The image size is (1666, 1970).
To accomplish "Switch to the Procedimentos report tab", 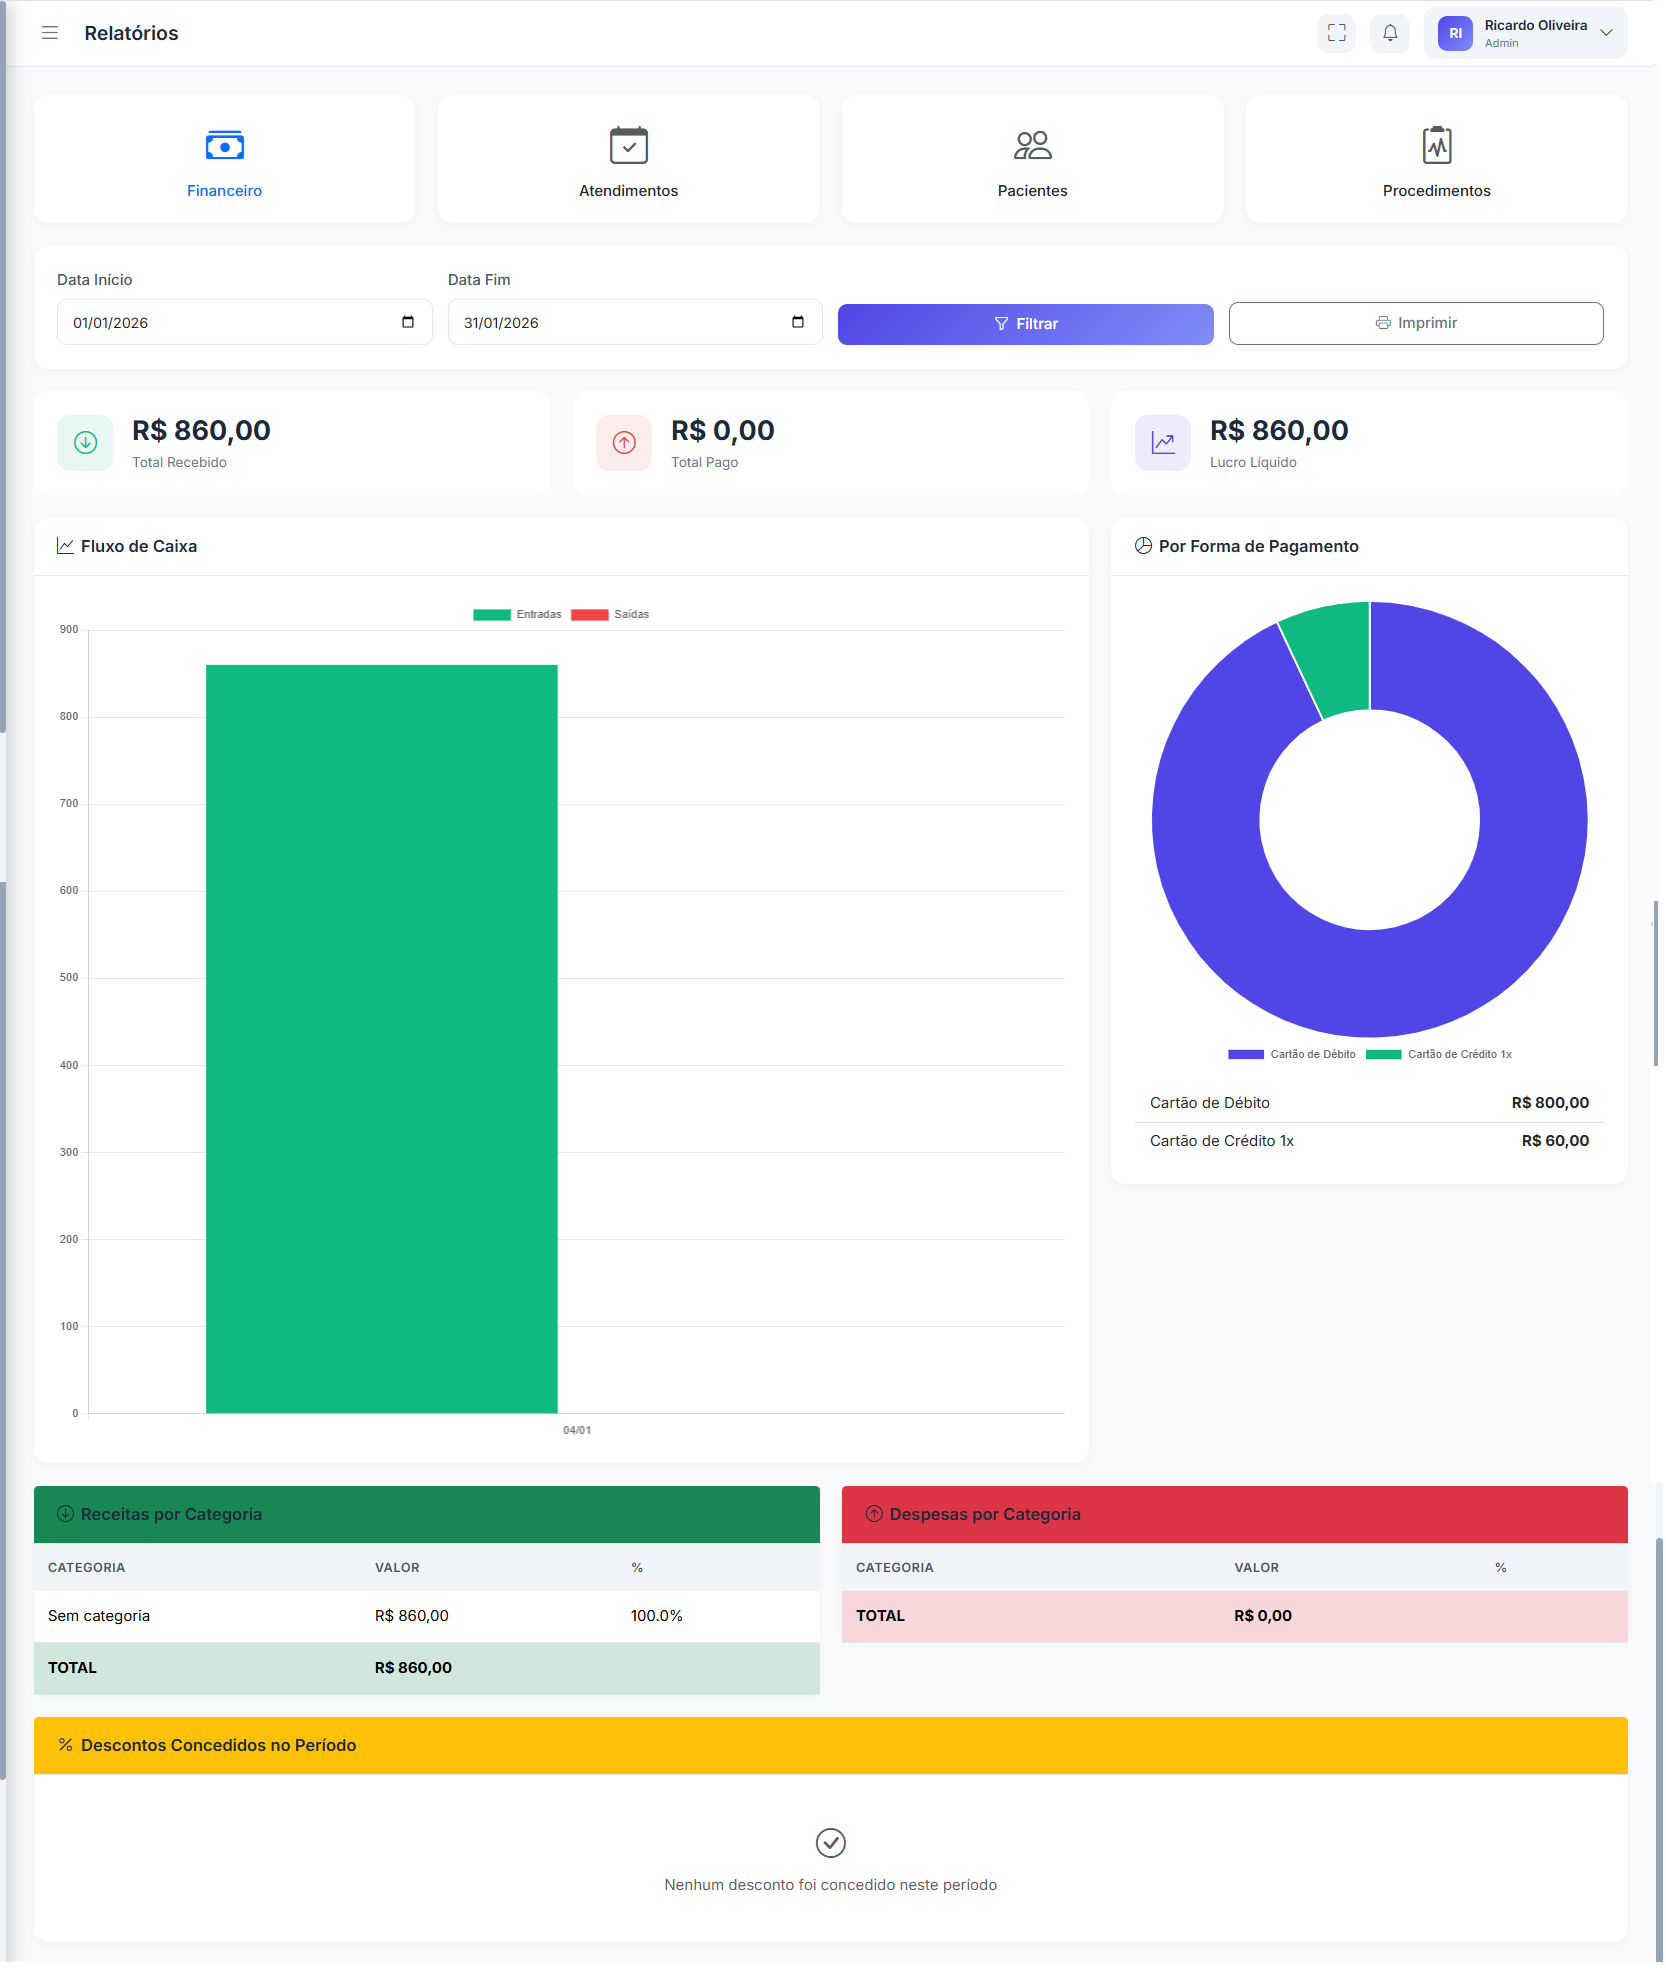I will tap(1435, 160).
